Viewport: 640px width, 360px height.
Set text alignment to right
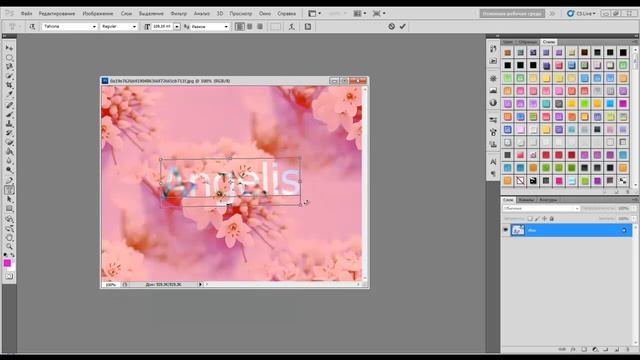coord(260,27)
